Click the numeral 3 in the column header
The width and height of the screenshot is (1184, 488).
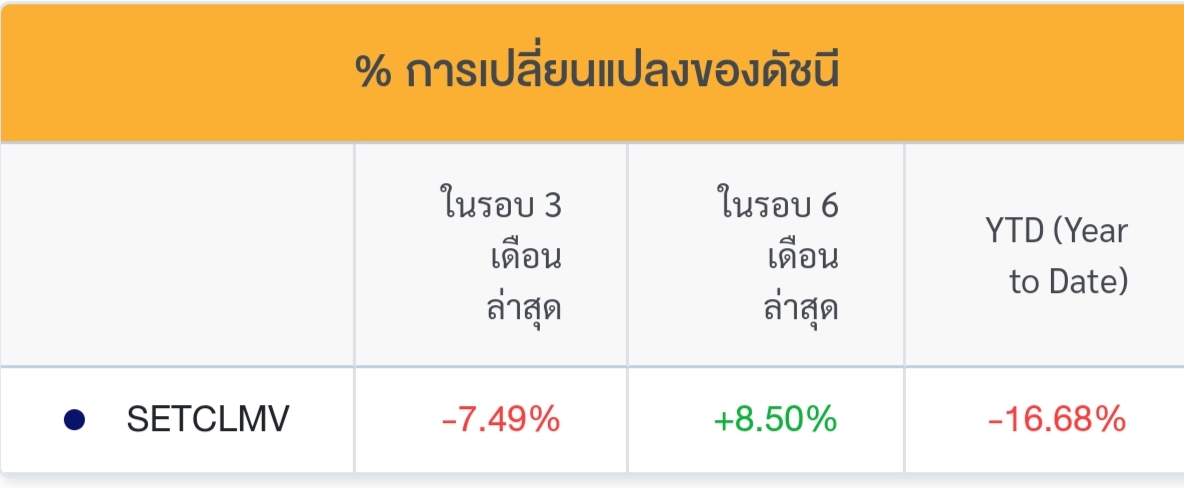(x=551, y=206)
